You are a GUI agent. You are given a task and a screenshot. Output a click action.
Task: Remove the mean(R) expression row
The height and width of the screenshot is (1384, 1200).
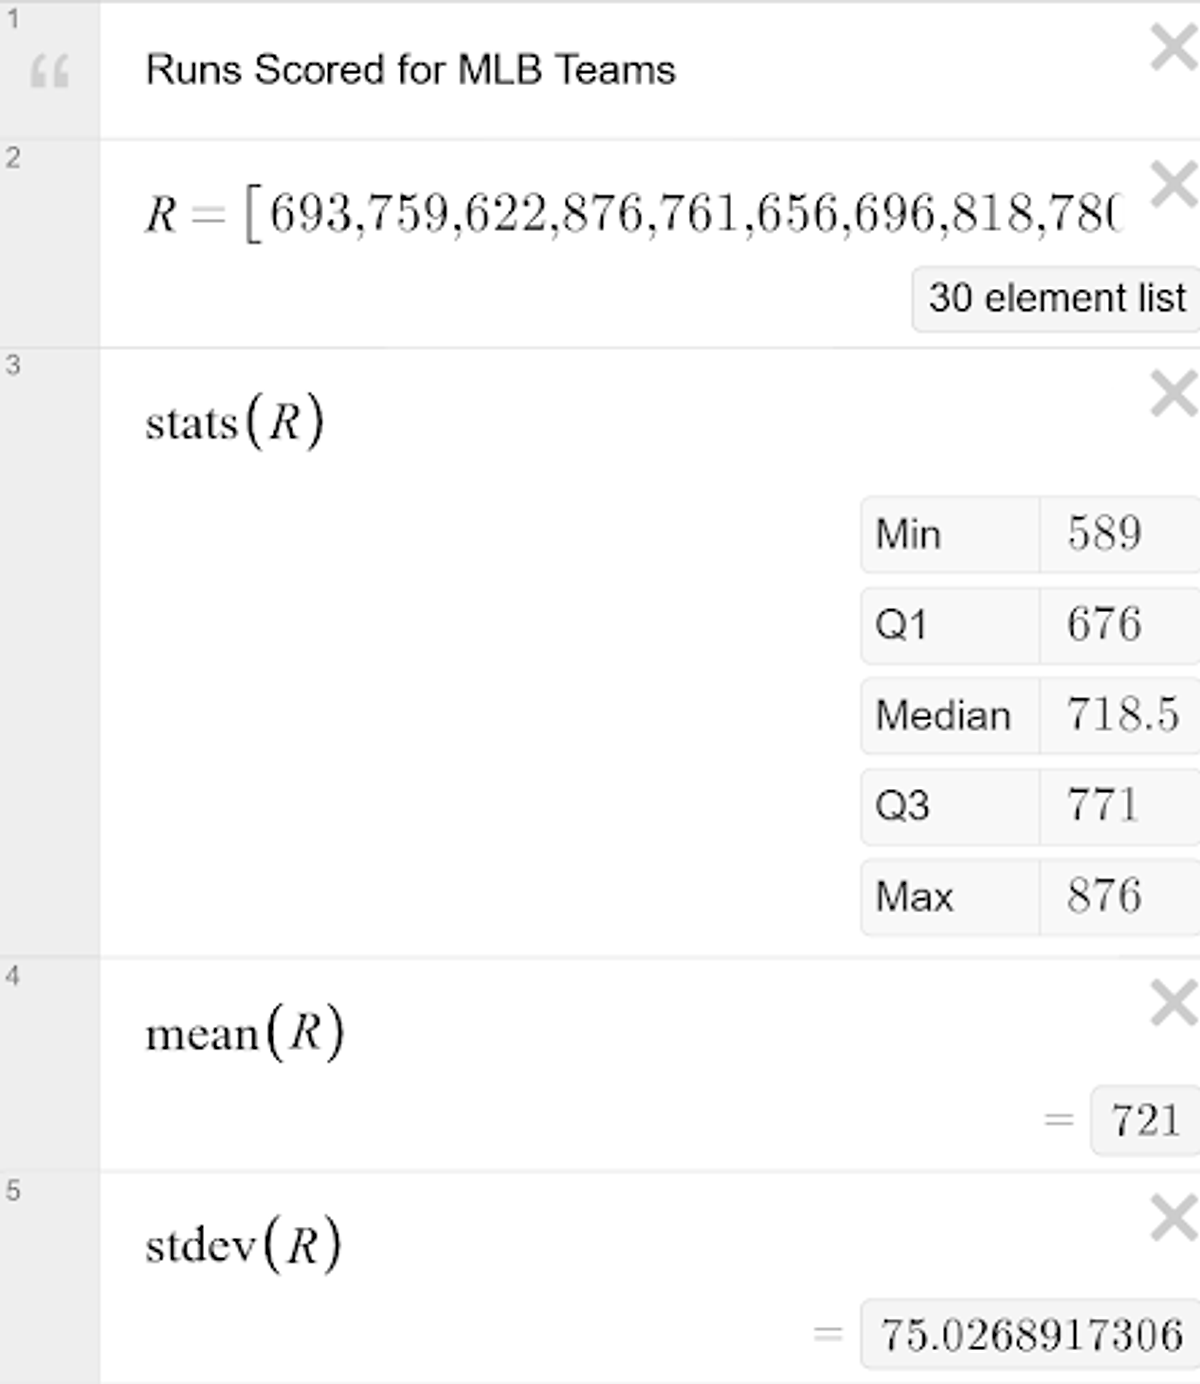click(x=1173, y=1003)
